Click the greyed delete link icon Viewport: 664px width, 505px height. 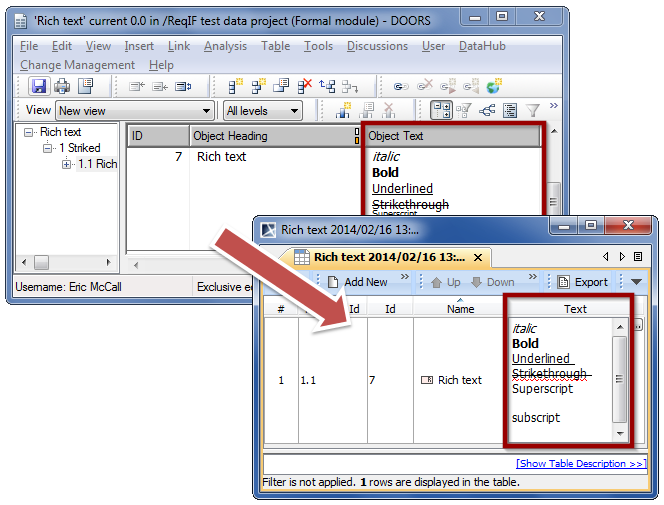pyautogui.click(x=424, y=86)
